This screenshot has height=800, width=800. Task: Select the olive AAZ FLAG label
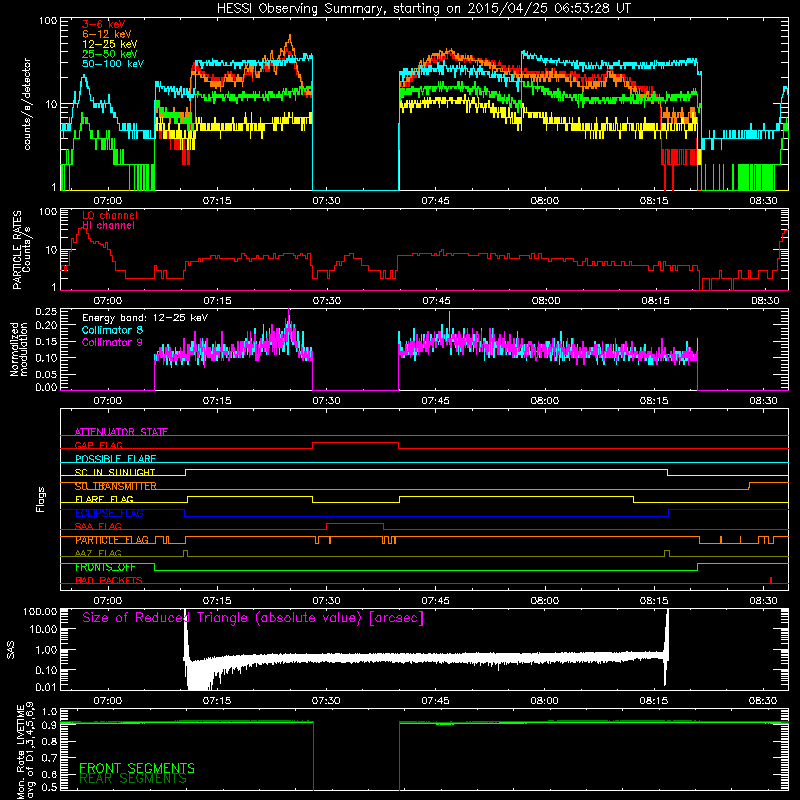pos(98,553)
